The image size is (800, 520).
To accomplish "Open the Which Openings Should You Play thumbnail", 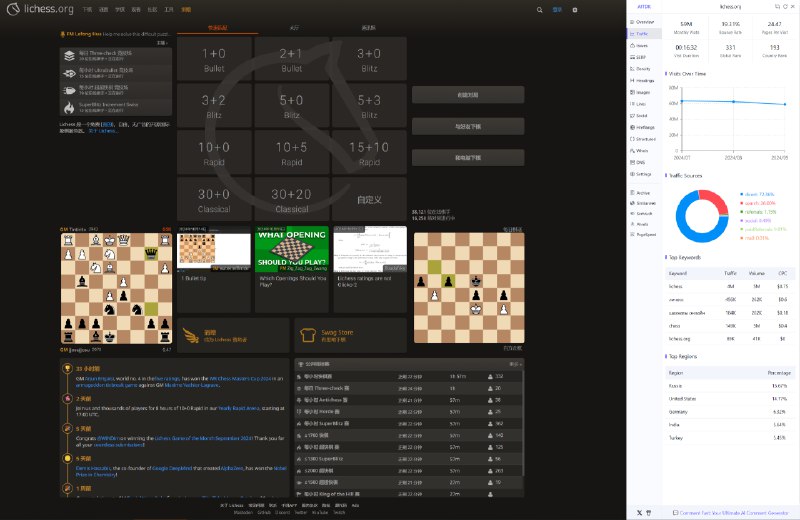I will 292,250.
